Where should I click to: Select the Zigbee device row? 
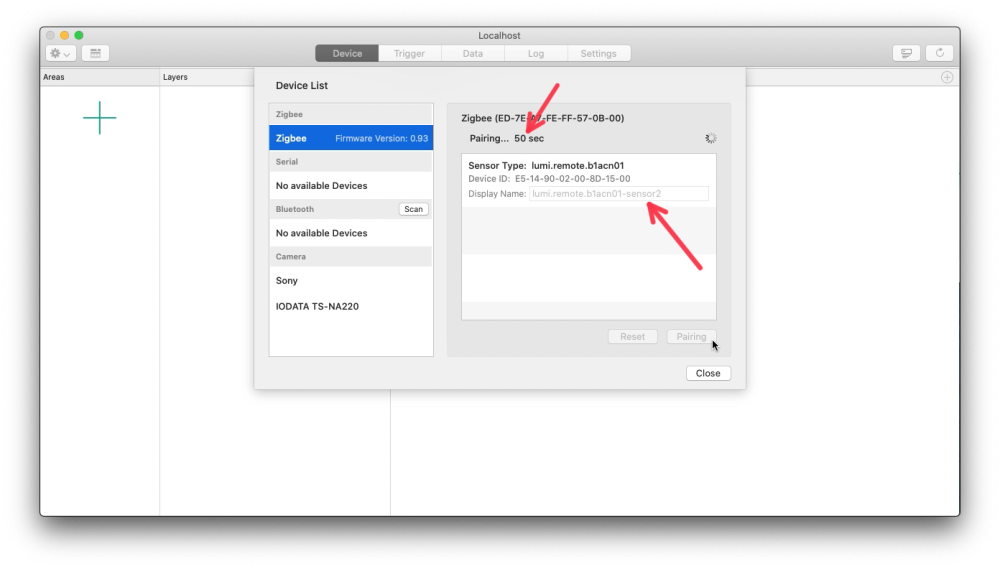pos(351,138)
